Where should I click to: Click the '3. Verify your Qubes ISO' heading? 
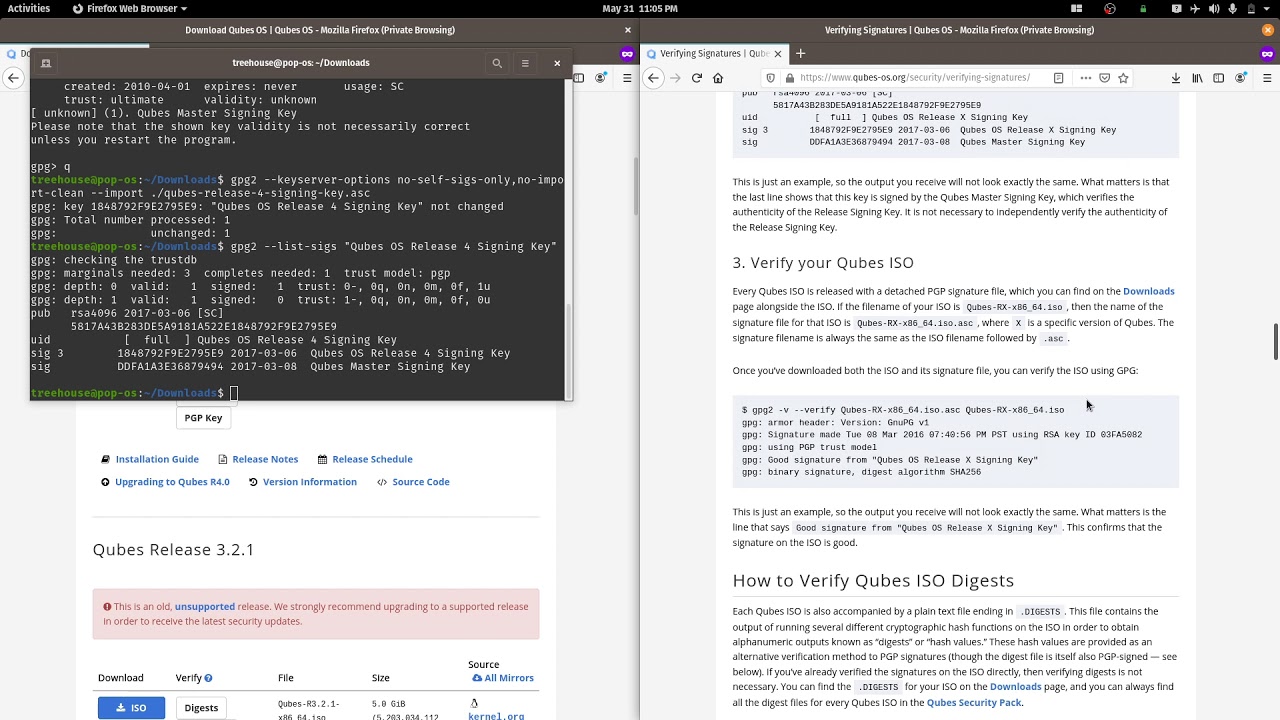pyautogui.click(x=823, y=263)
